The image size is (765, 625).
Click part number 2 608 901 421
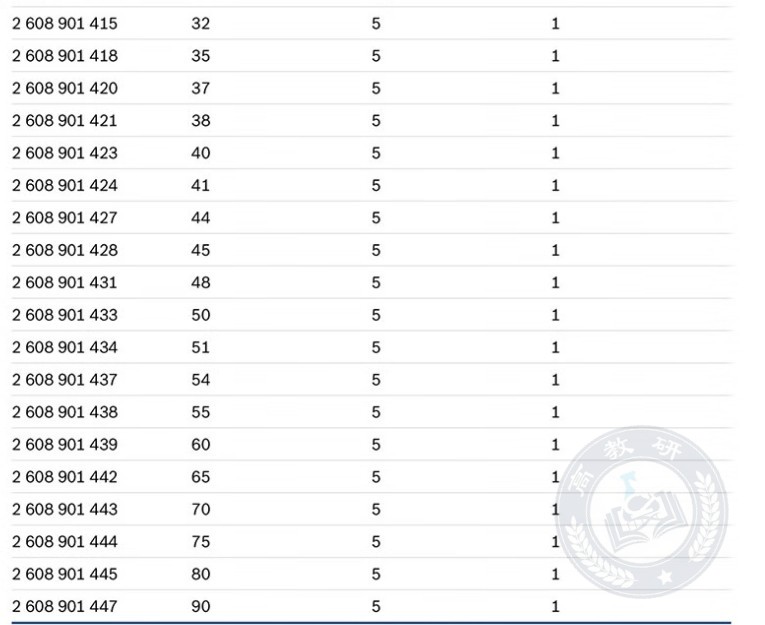click(x=65, y=121)
